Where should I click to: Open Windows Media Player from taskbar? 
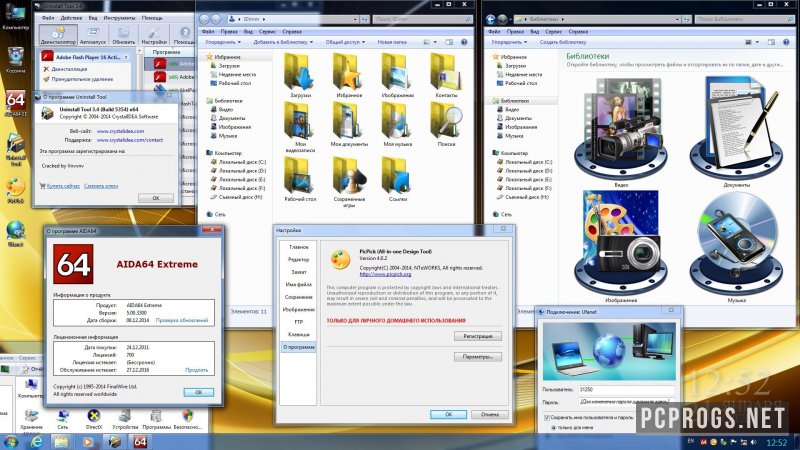click(x=88, y=442)
